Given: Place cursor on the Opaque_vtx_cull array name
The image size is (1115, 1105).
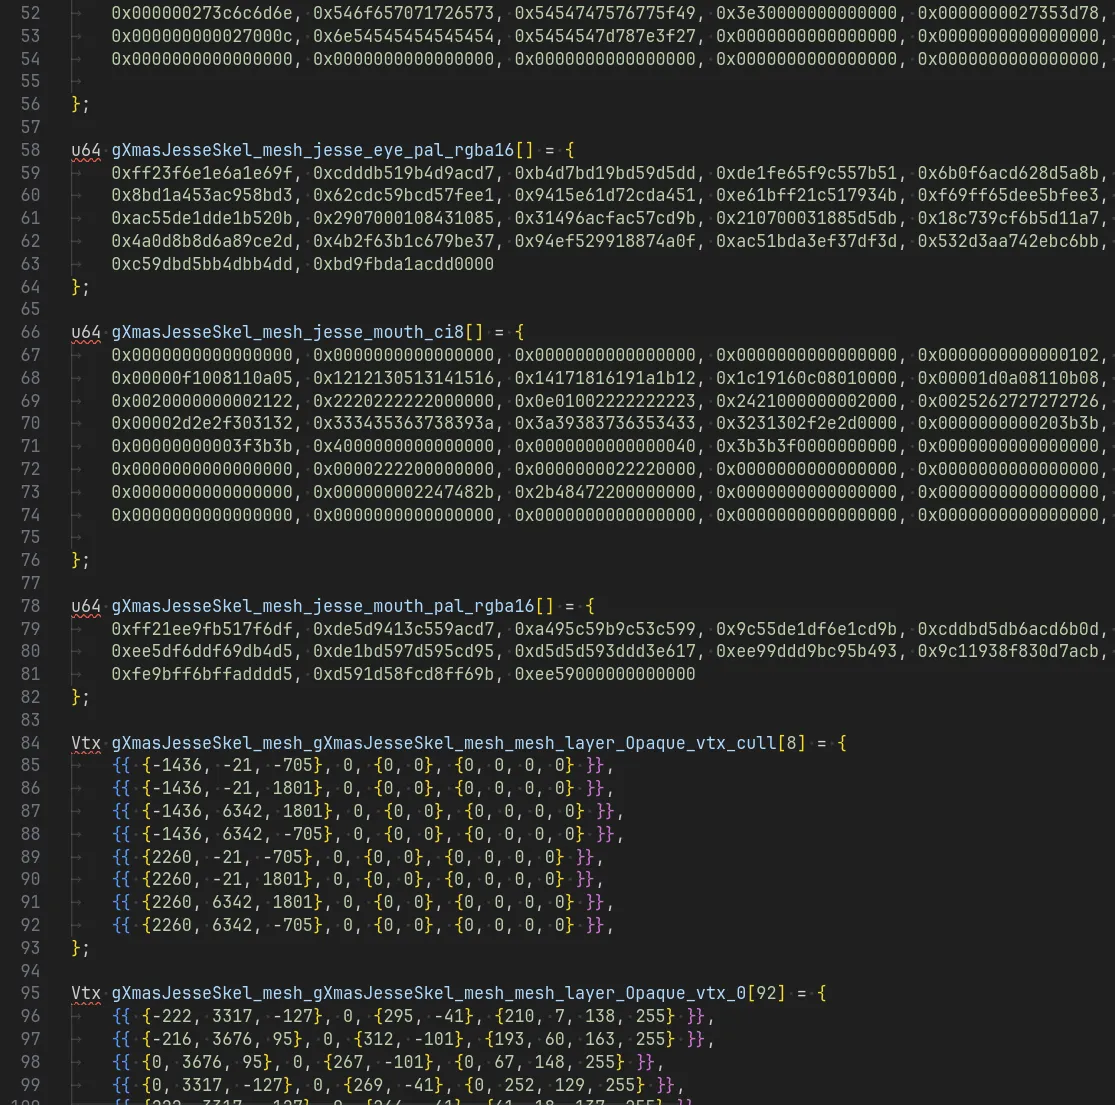Looking at the screenshot, I should (443, 743).
